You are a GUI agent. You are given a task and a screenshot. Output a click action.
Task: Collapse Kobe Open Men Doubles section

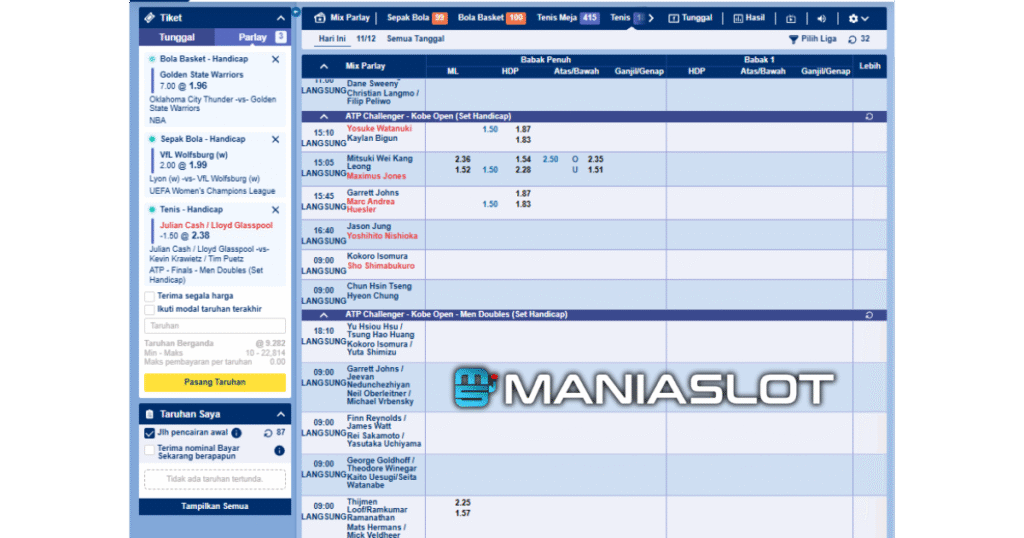tap(324, 315)
